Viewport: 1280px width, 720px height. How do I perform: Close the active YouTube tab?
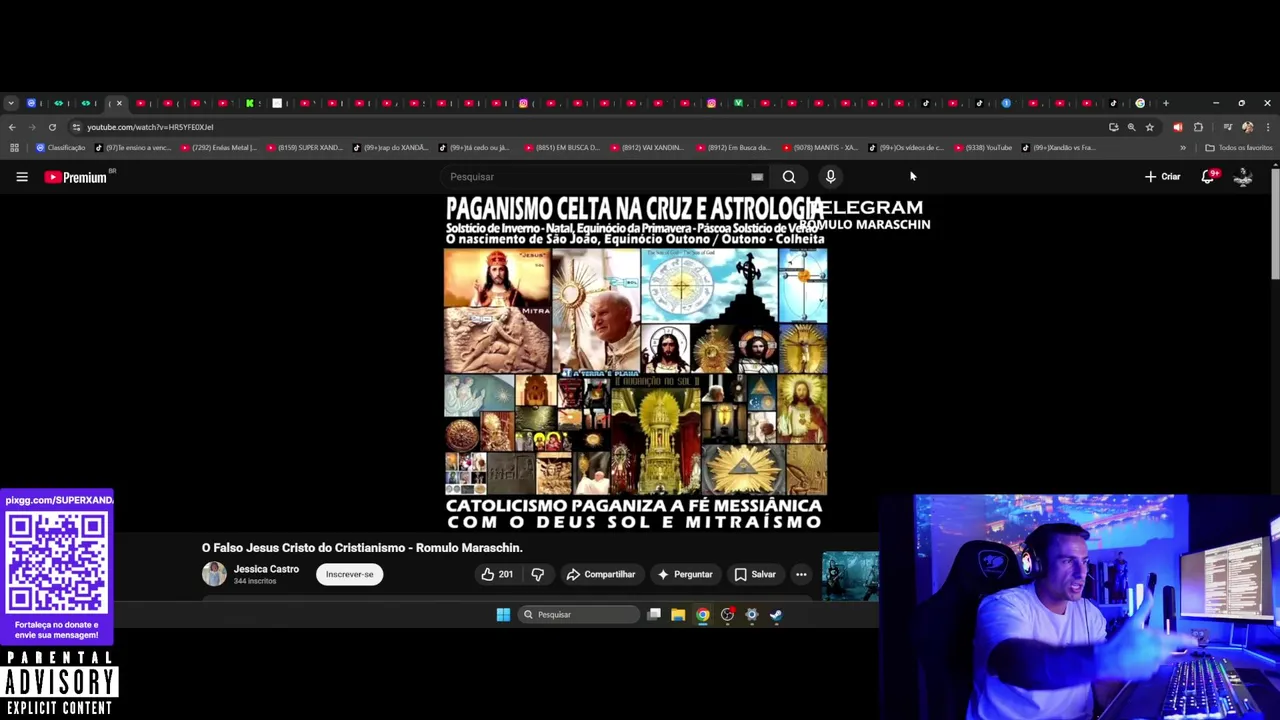(x=119, y=103)
